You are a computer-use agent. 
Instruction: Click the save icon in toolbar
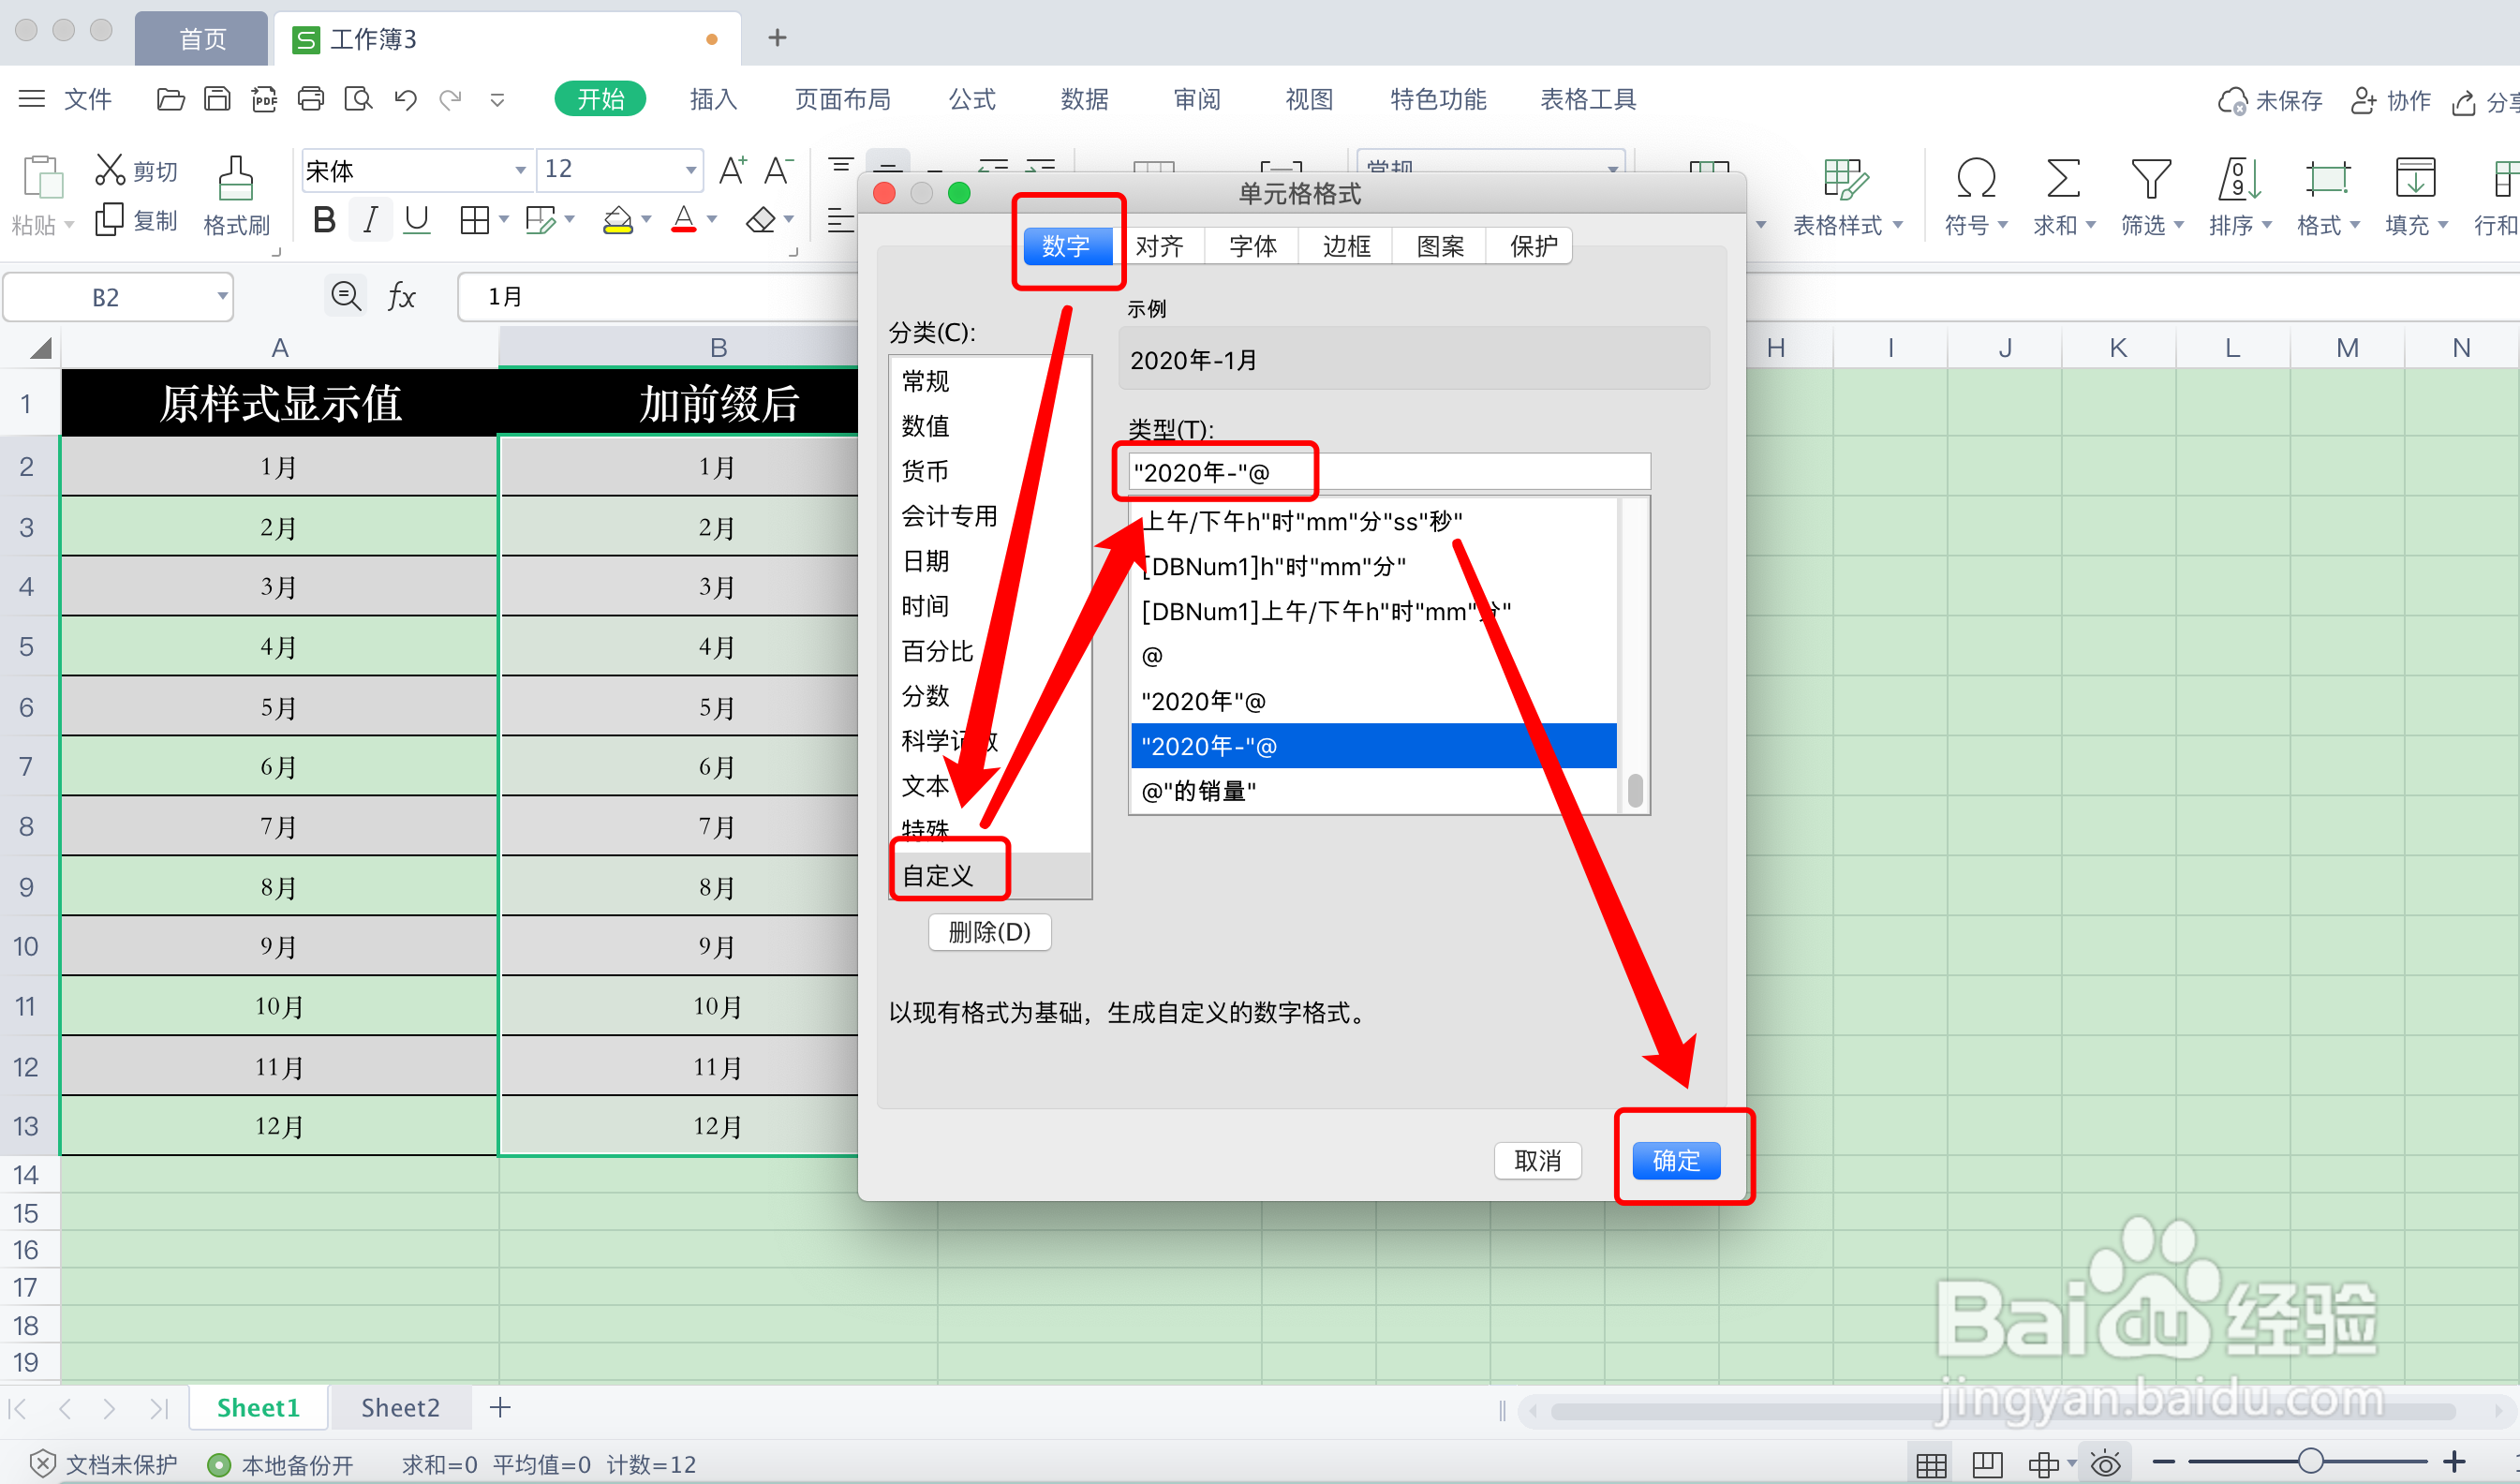click(217, 99)
